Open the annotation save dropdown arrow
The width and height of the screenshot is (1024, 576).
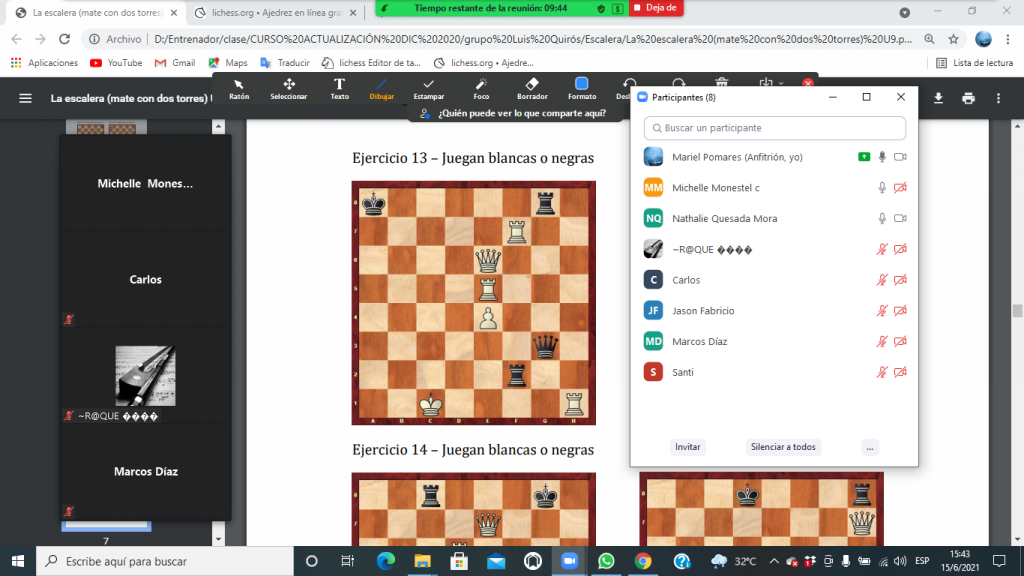tap(781, 83)
